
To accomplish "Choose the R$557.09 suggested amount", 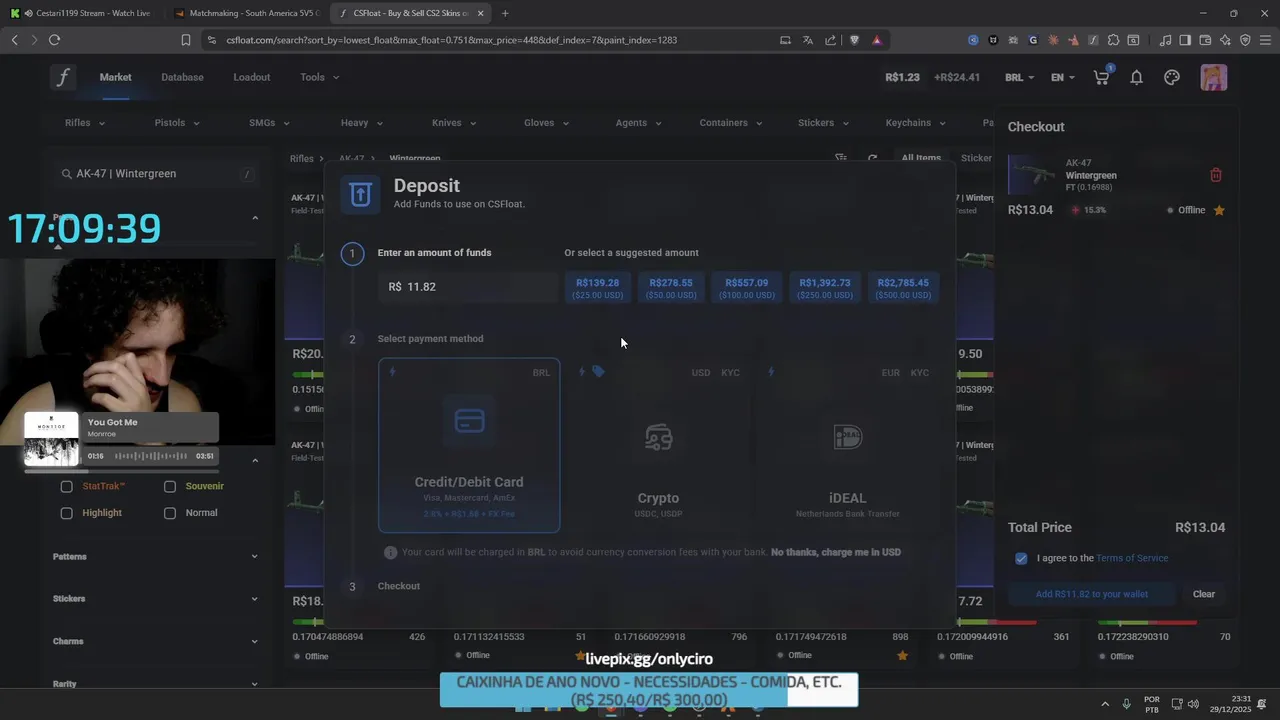I will pyautogui.click(x=747, y=288).
